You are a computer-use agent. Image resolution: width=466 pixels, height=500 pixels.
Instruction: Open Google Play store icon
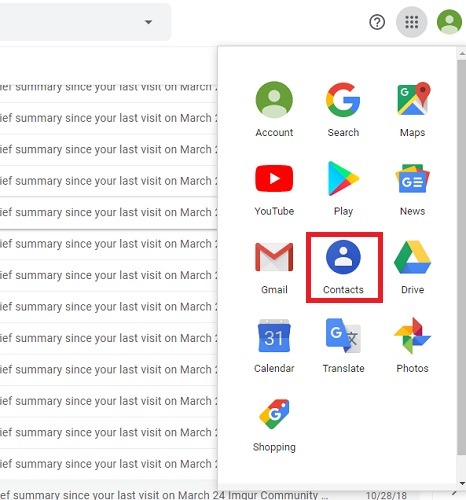coord(343,188)
